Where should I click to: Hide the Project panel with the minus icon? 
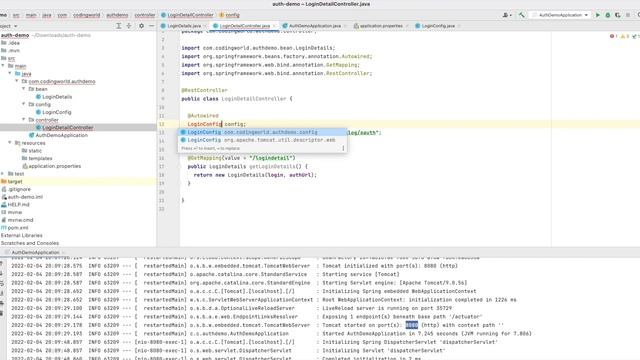tap(151, 26)
